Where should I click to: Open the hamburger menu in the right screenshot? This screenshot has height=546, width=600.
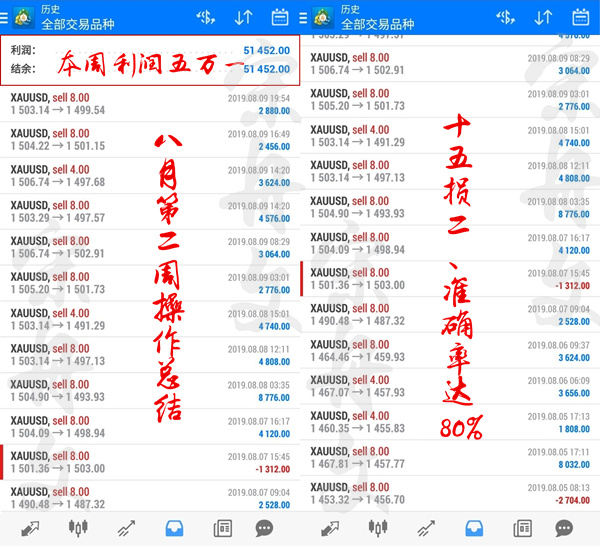pyautogui.click(x=303, y=18)
